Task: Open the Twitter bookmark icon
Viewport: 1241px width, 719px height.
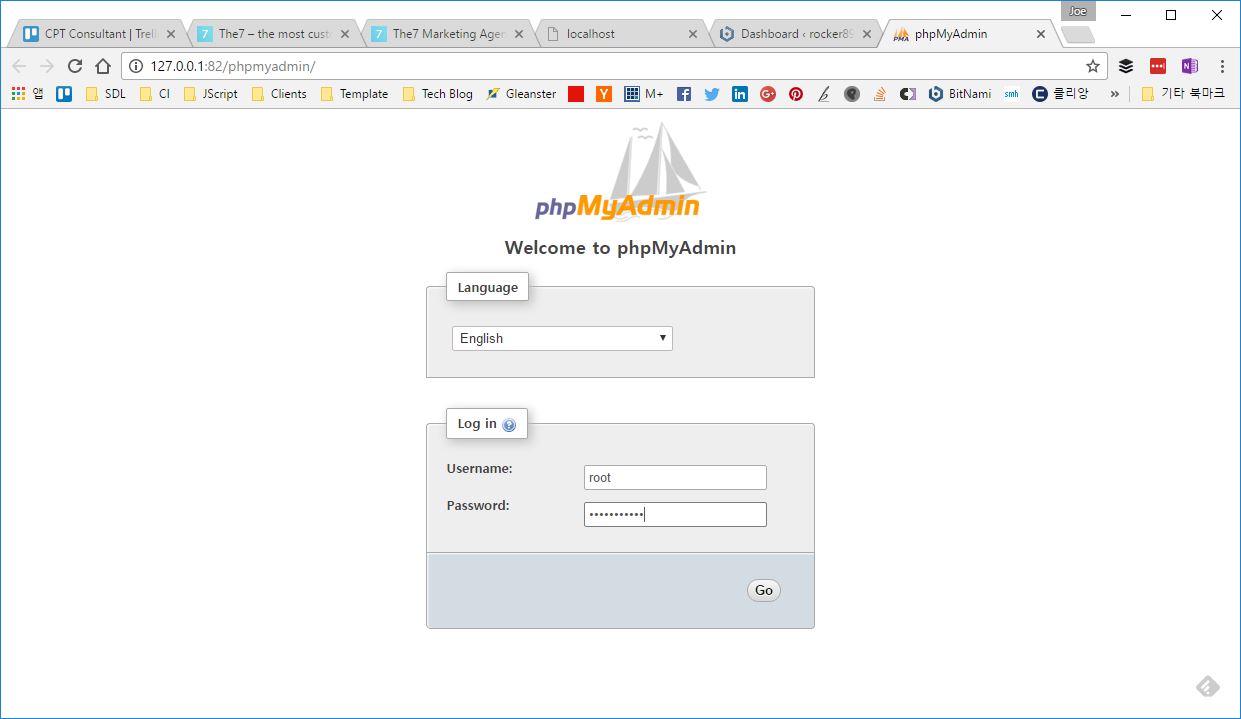Action: coord(712,94)
